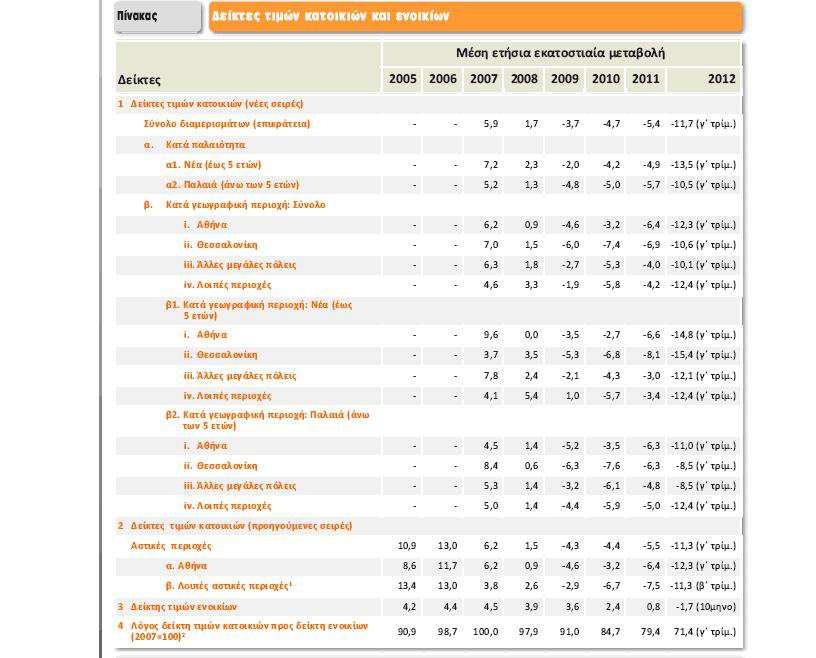The height and width of the screenshot is (658, 816).
Task: Click the 2012 column header
Action: 704,79
